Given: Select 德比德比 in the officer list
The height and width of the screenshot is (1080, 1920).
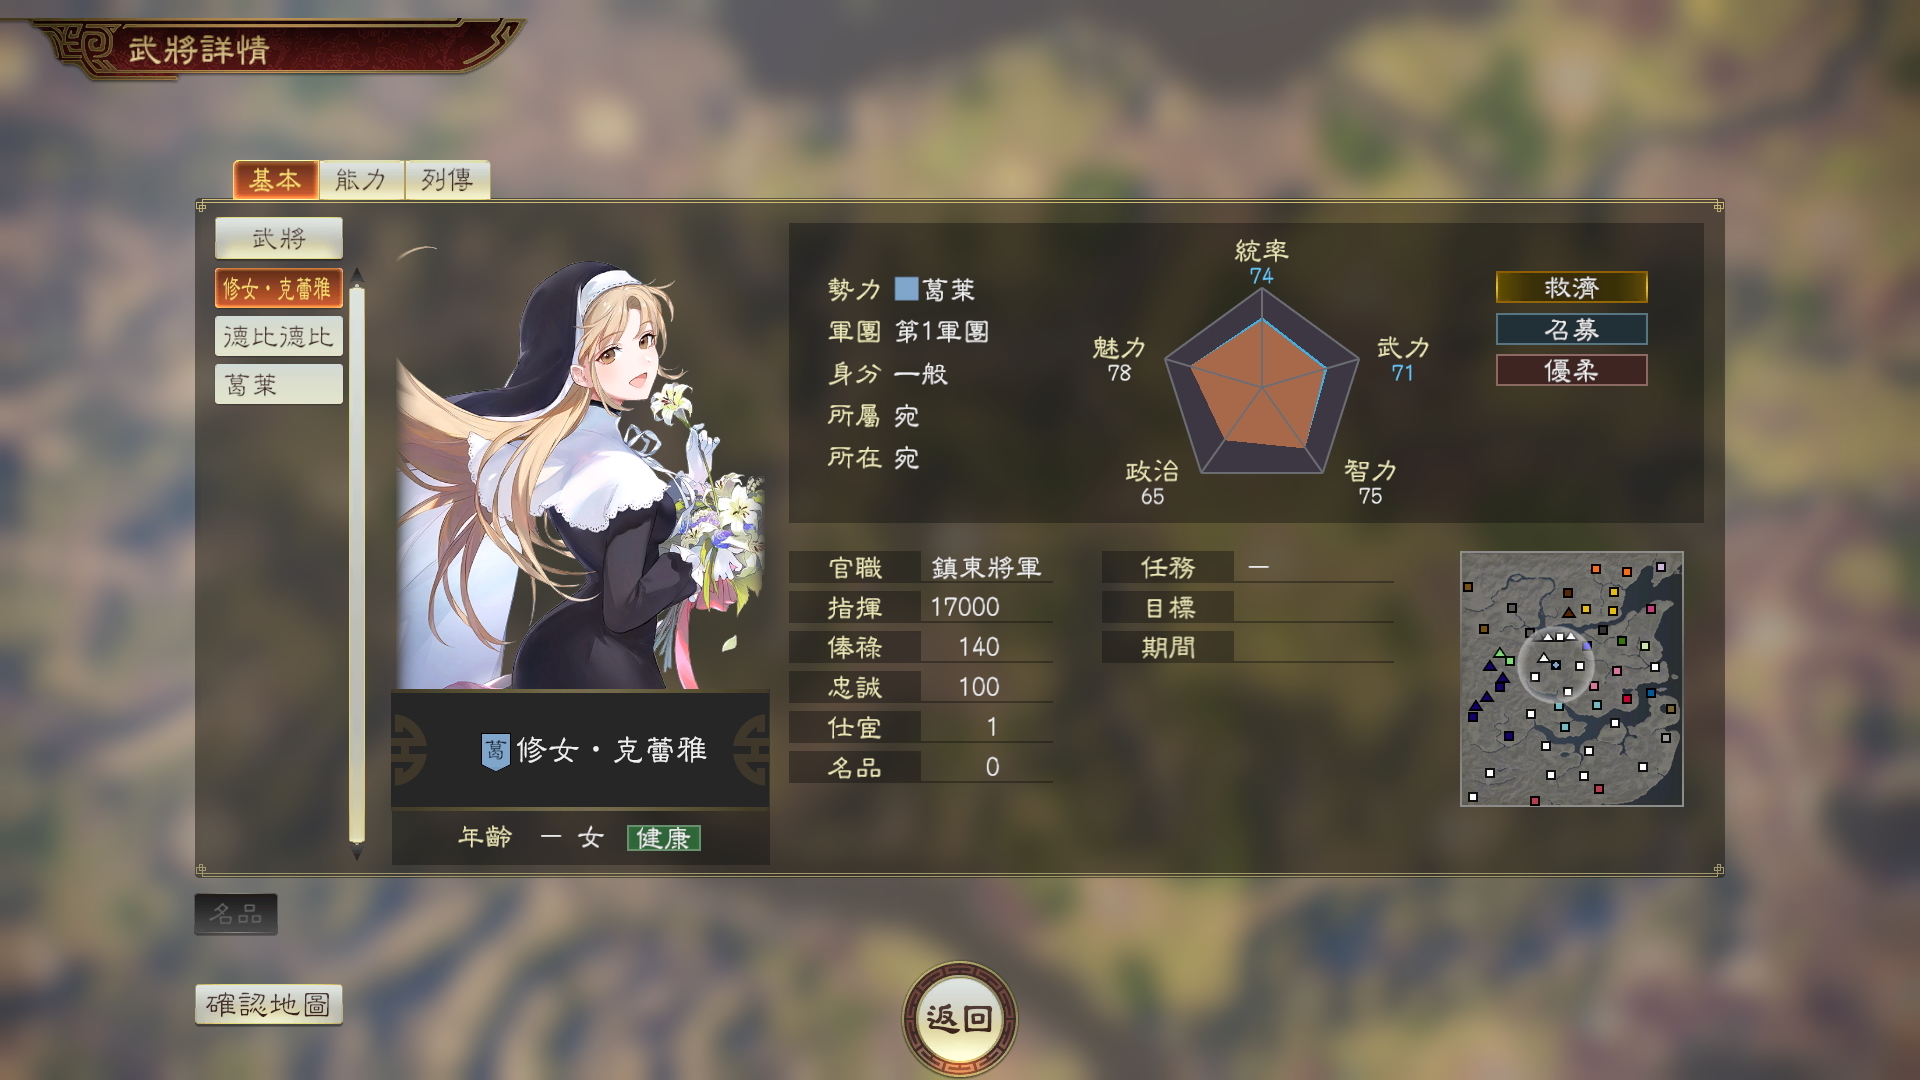Looking at the screenshot, I should pos(278,336).
